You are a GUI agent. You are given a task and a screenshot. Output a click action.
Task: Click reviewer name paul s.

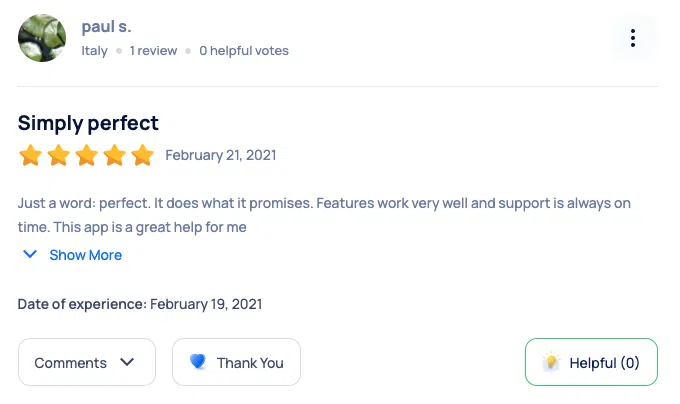click(x=106, y=27)
